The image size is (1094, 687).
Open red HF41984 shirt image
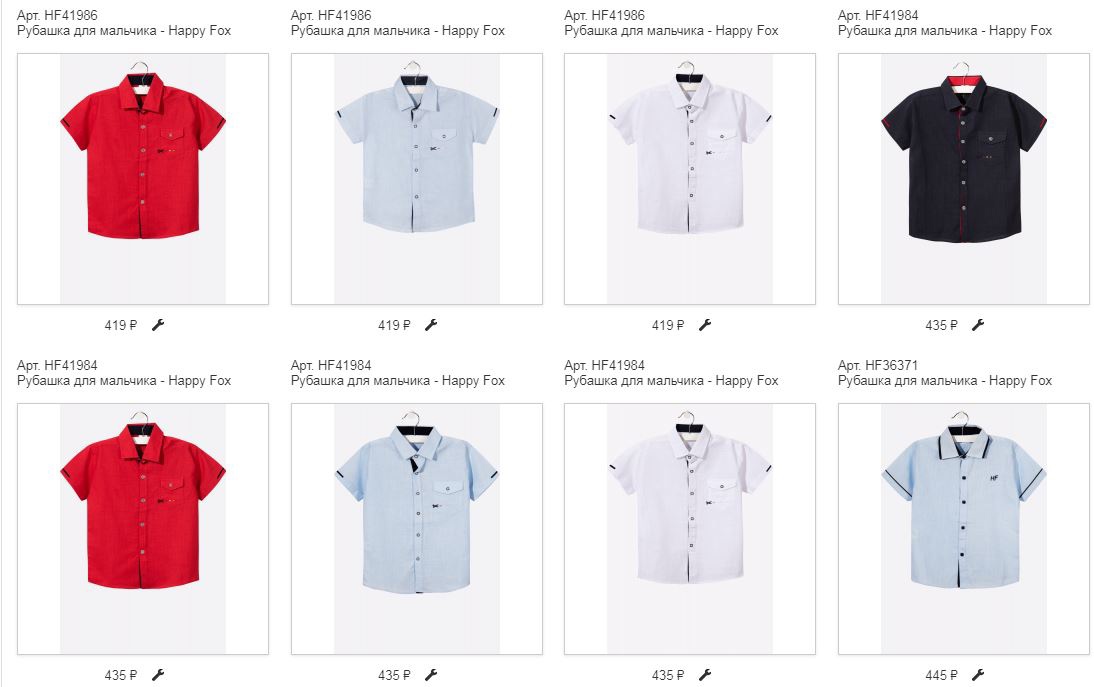[x=143, y=529]
